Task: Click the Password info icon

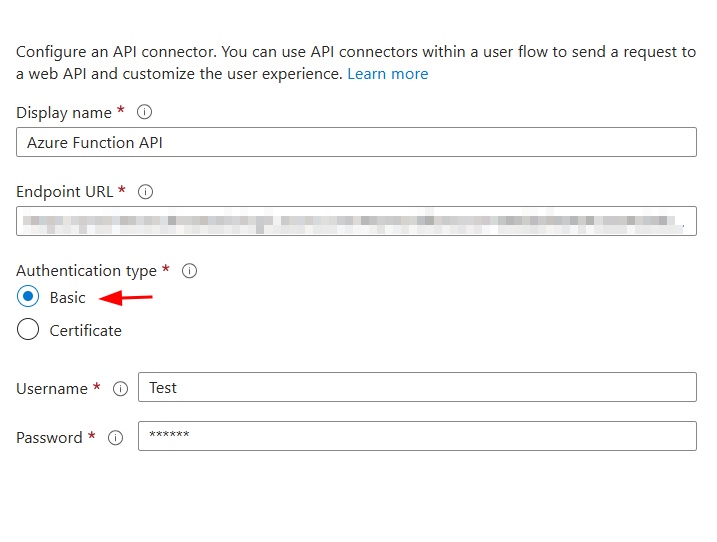Action: (x=115, y=438)
